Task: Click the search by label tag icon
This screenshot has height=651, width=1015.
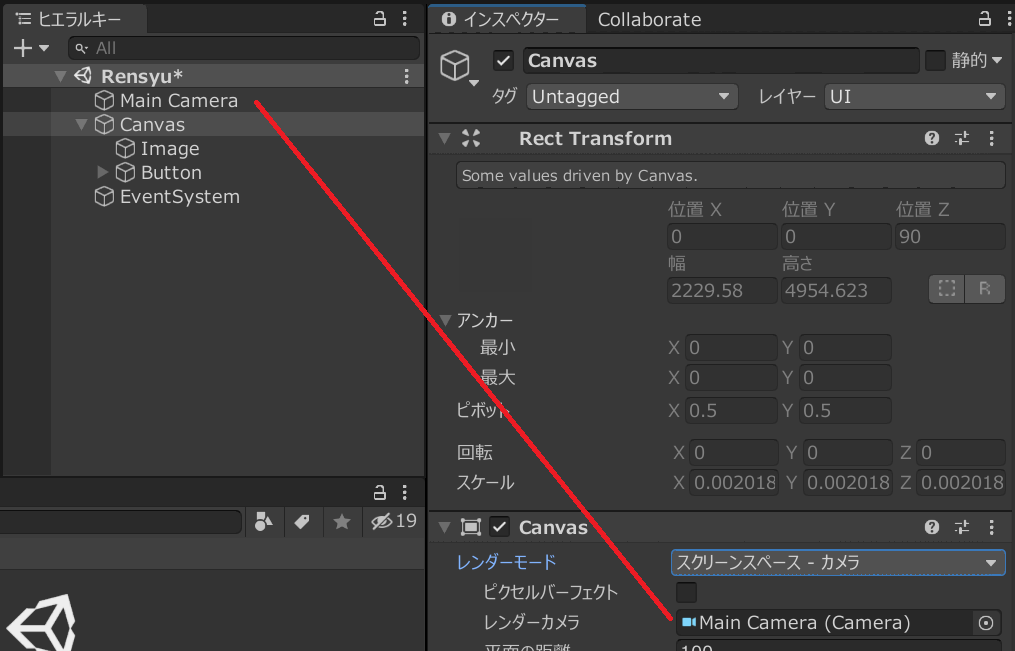Action: pos(302,521)
